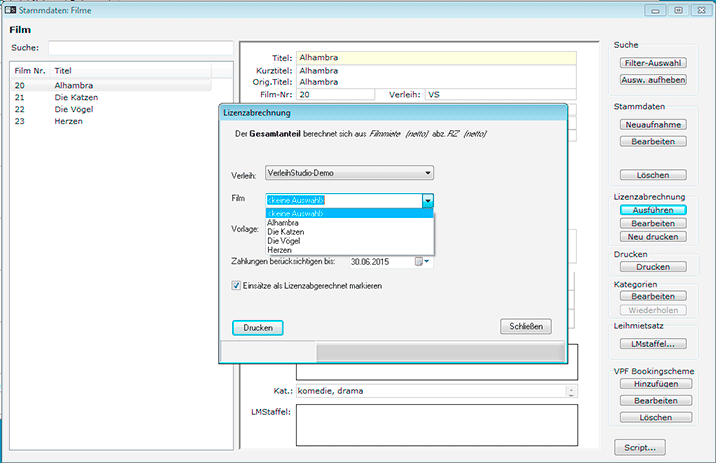Screen dimensions: 716x463
Task: Click the Filter-Auswahl button
Action: tap(653, 62)
